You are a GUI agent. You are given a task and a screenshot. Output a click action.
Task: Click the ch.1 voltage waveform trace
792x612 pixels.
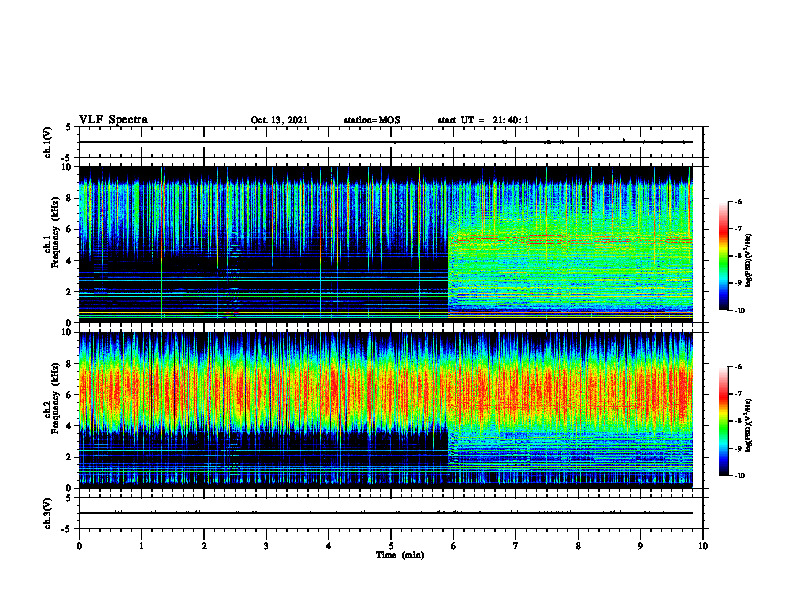tap(386, 142)
